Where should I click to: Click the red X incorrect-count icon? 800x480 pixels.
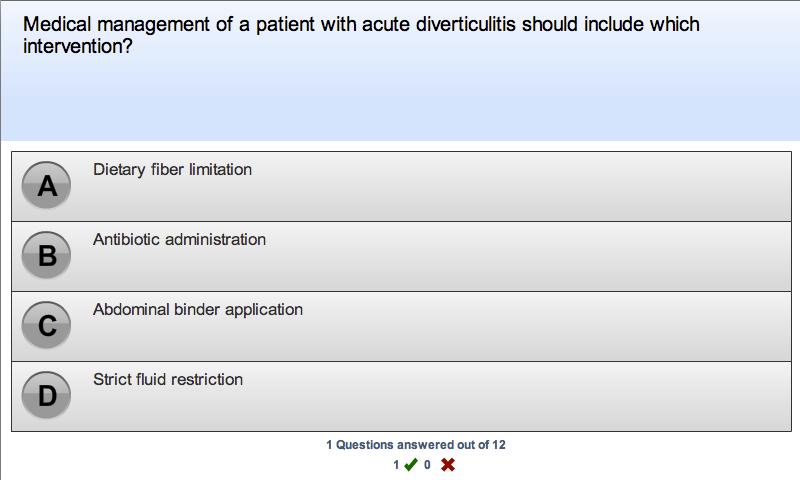(x=447, y=465)
